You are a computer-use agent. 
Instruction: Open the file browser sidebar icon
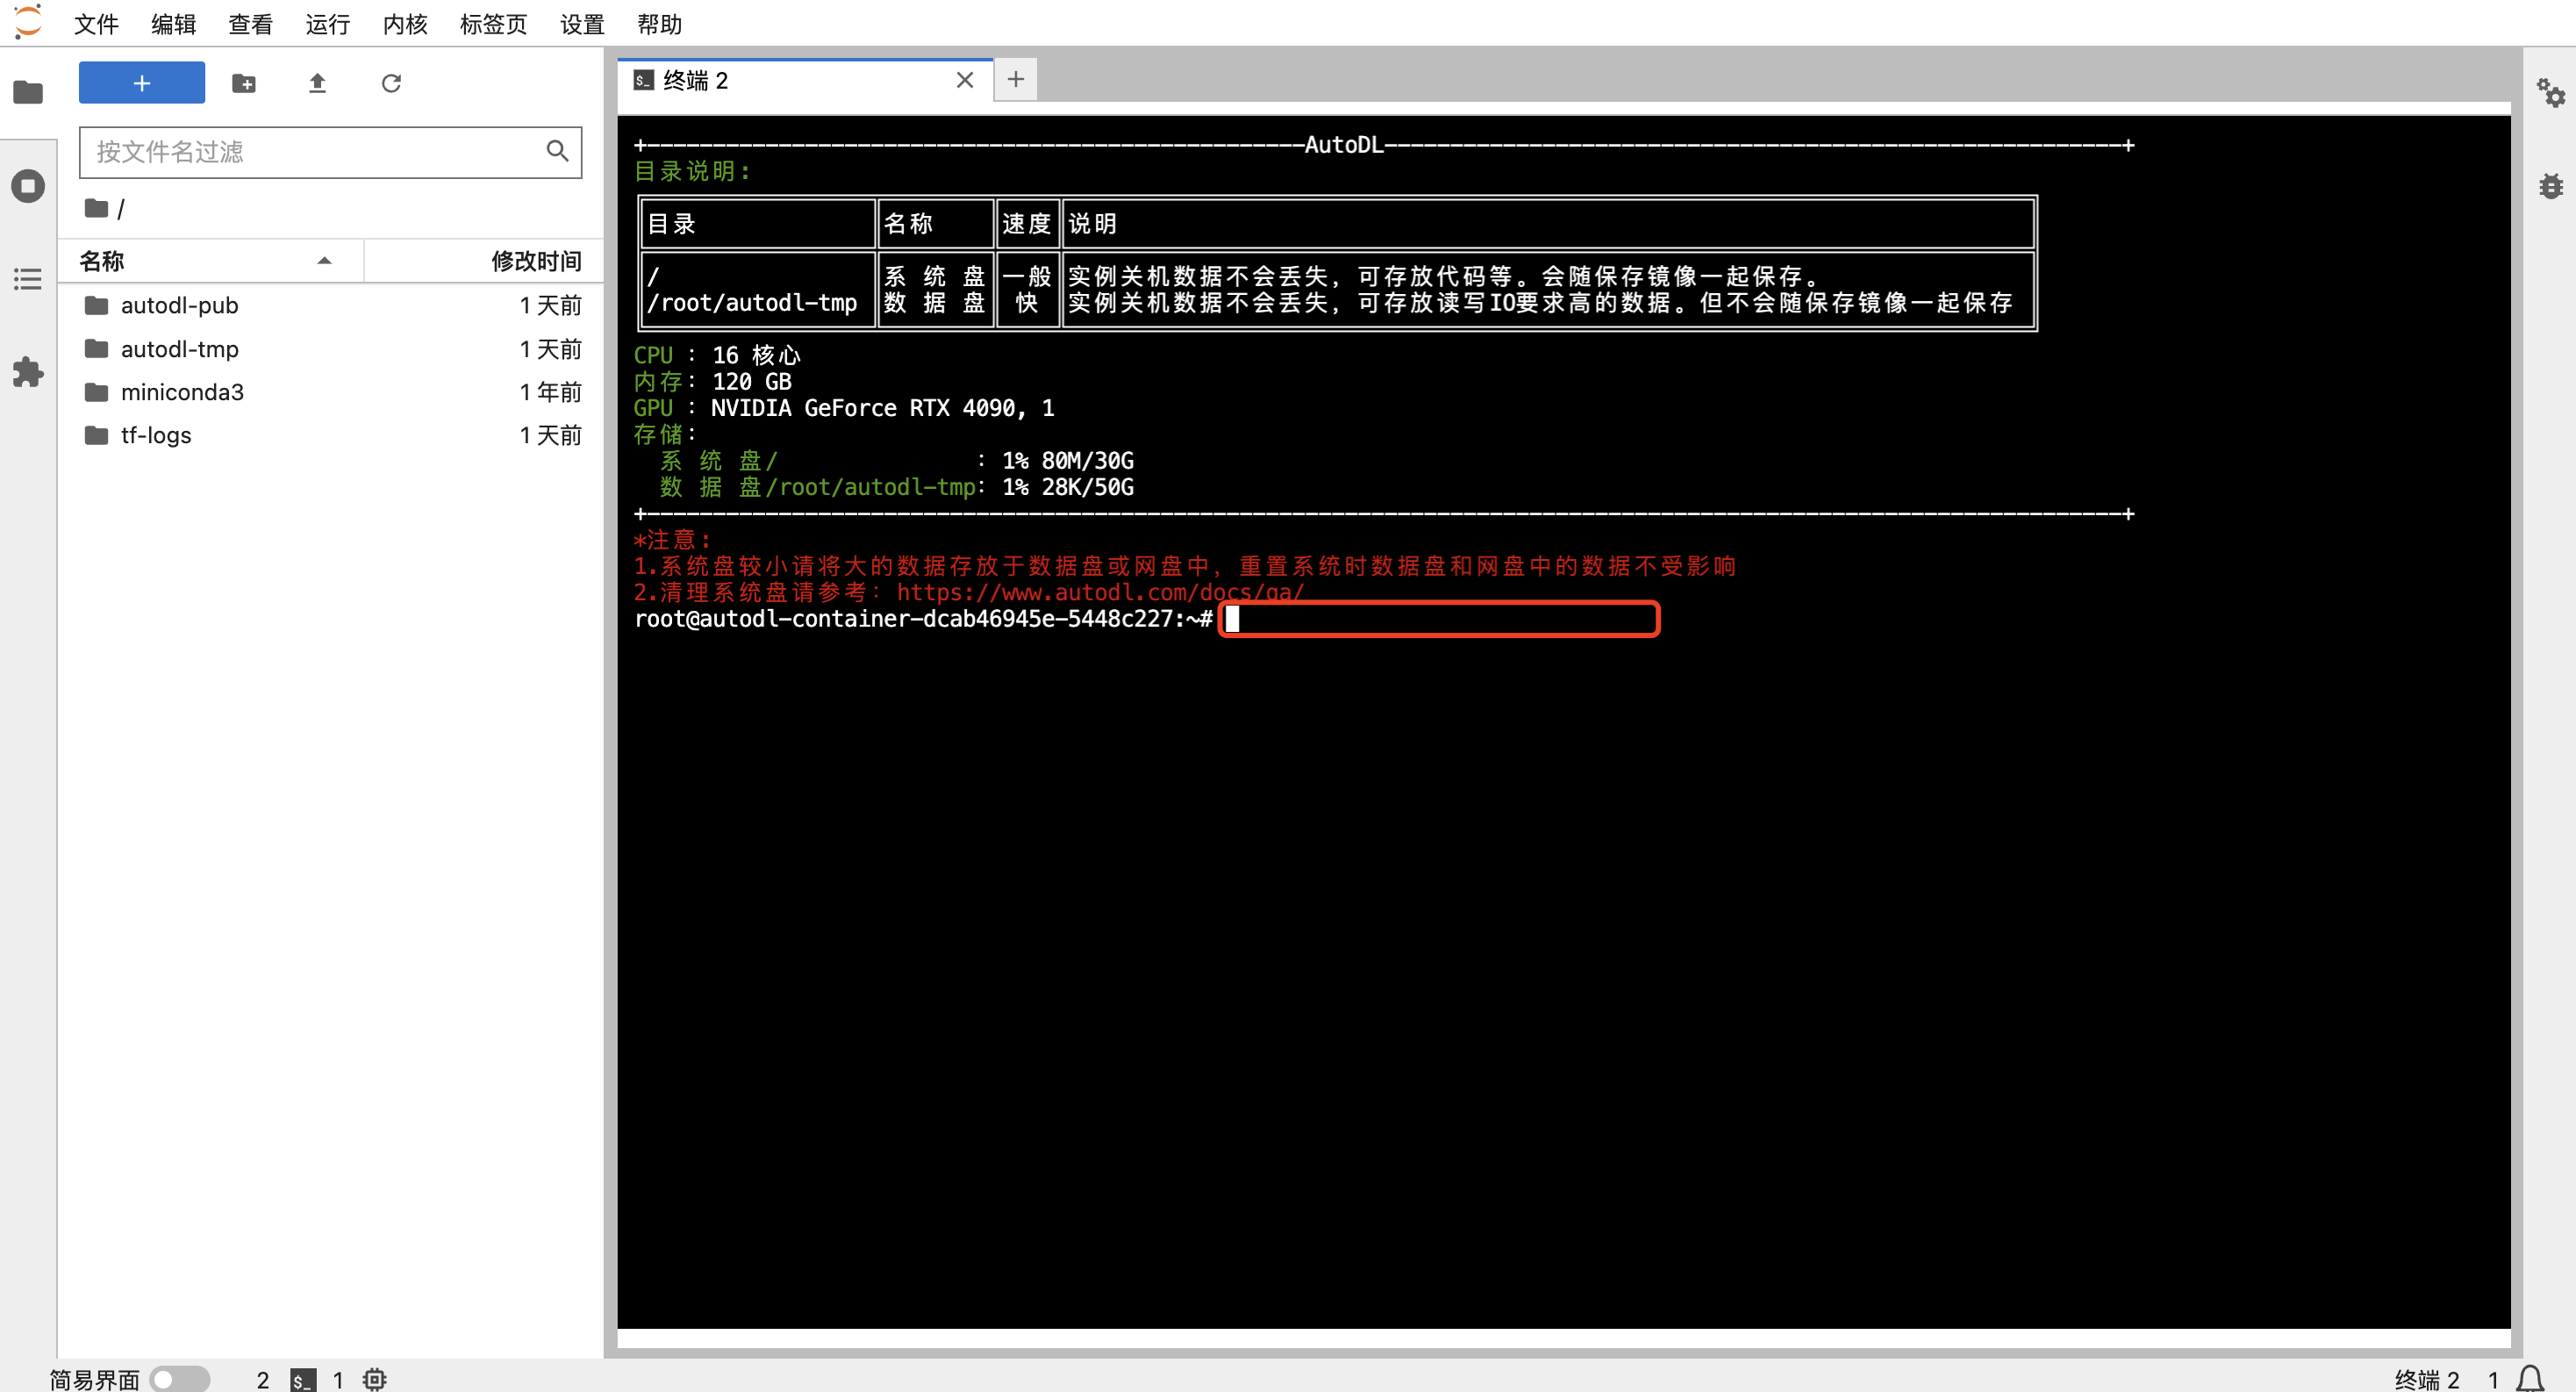pos(27,92)
